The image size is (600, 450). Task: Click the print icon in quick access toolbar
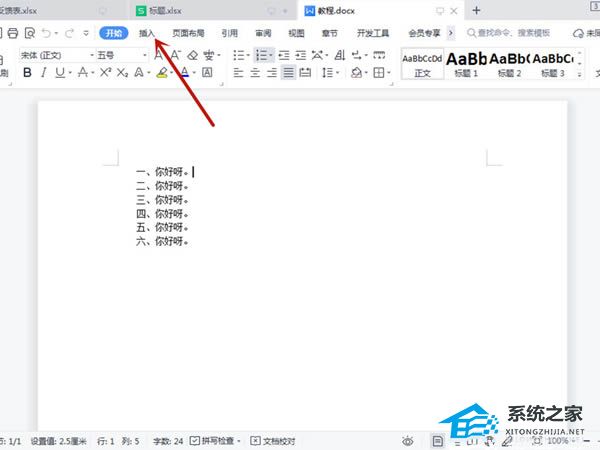pyautogui.click(x=13, y=33)
